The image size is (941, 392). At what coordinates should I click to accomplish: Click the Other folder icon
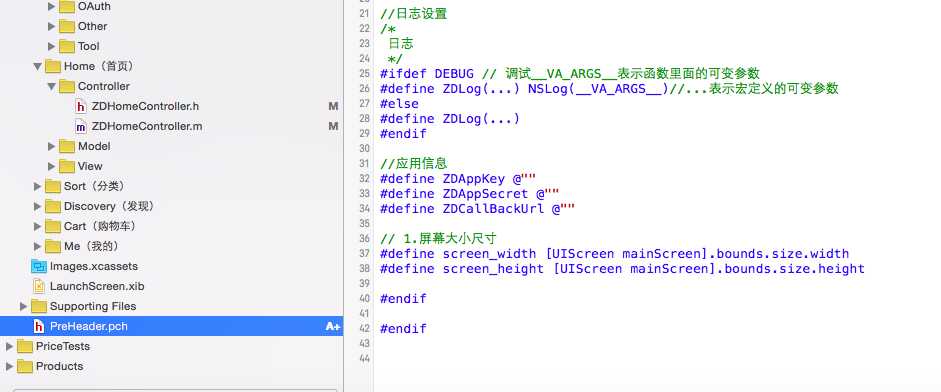click(x=67, y=26)
